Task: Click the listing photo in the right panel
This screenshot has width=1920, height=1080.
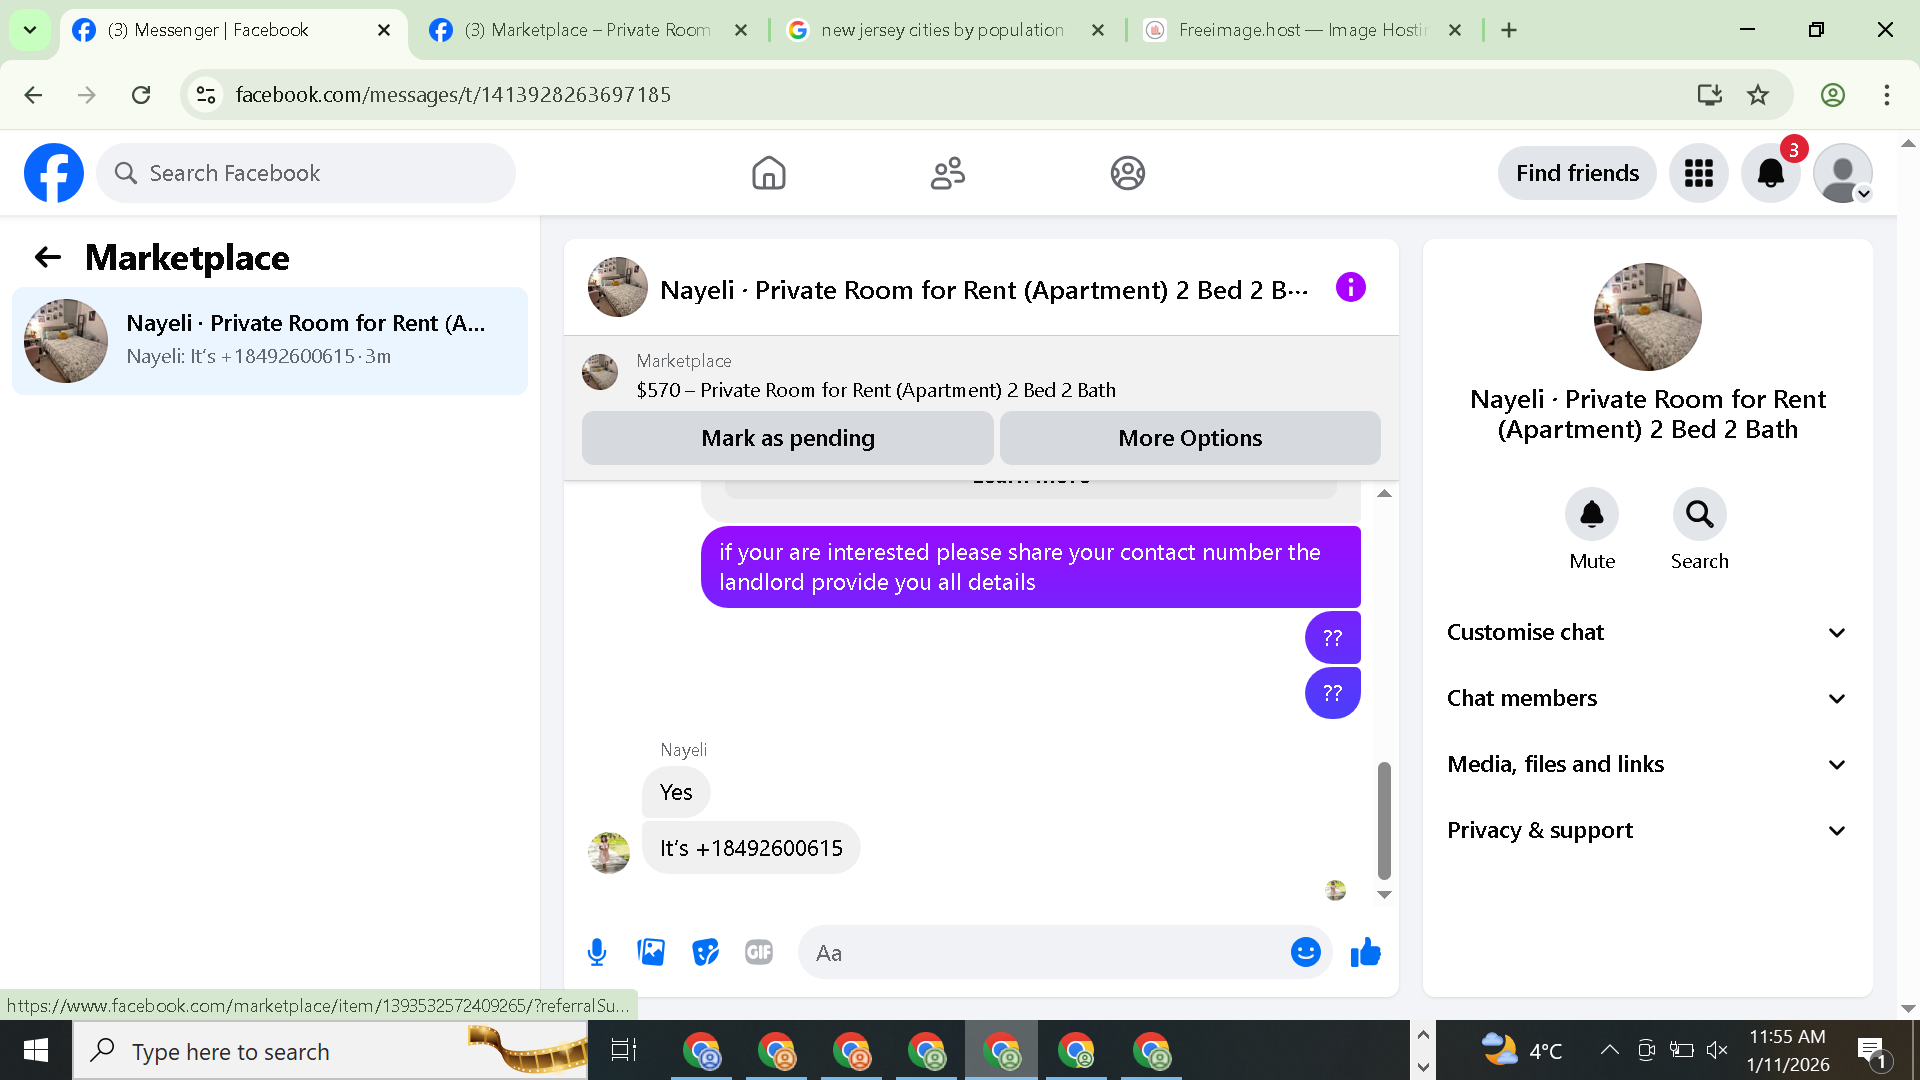Action: [1647, 317]
